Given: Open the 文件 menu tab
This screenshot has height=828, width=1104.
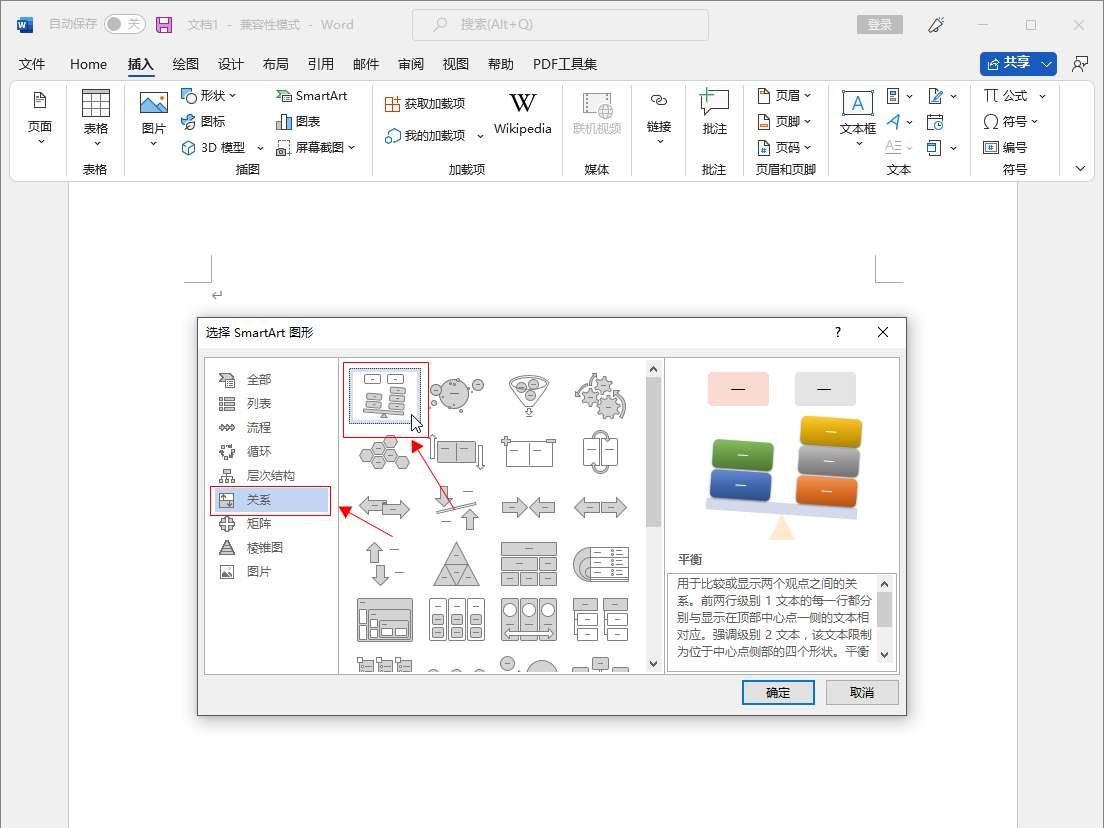Looking at the screenshot, I should pyautogui.click(x=32, y=64).
